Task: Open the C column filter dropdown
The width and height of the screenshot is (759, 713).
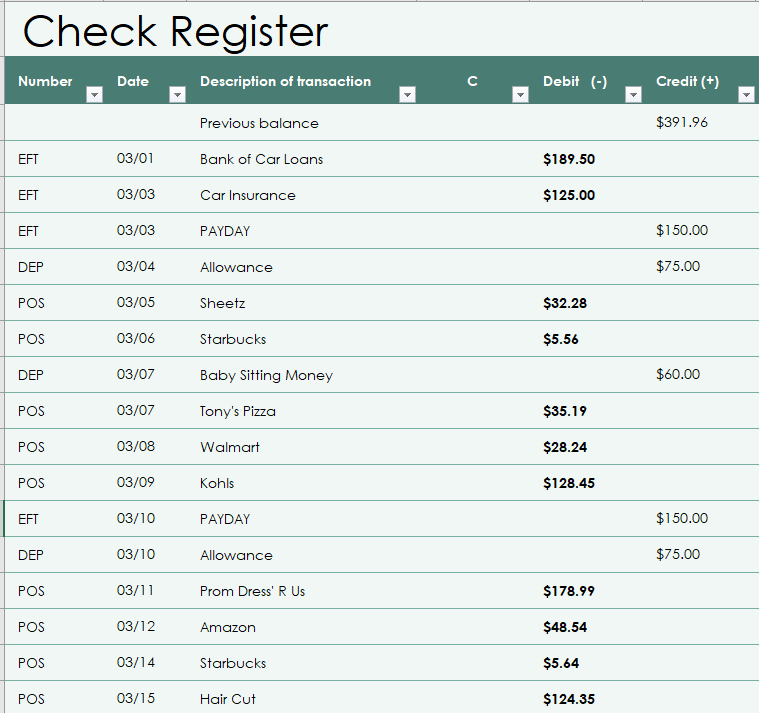Action: pyautogui.click(x=520, y=94)
